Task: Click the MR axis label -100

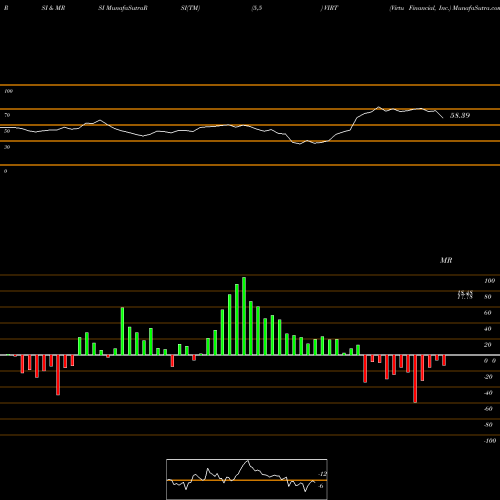Action: tap(489, 441)
